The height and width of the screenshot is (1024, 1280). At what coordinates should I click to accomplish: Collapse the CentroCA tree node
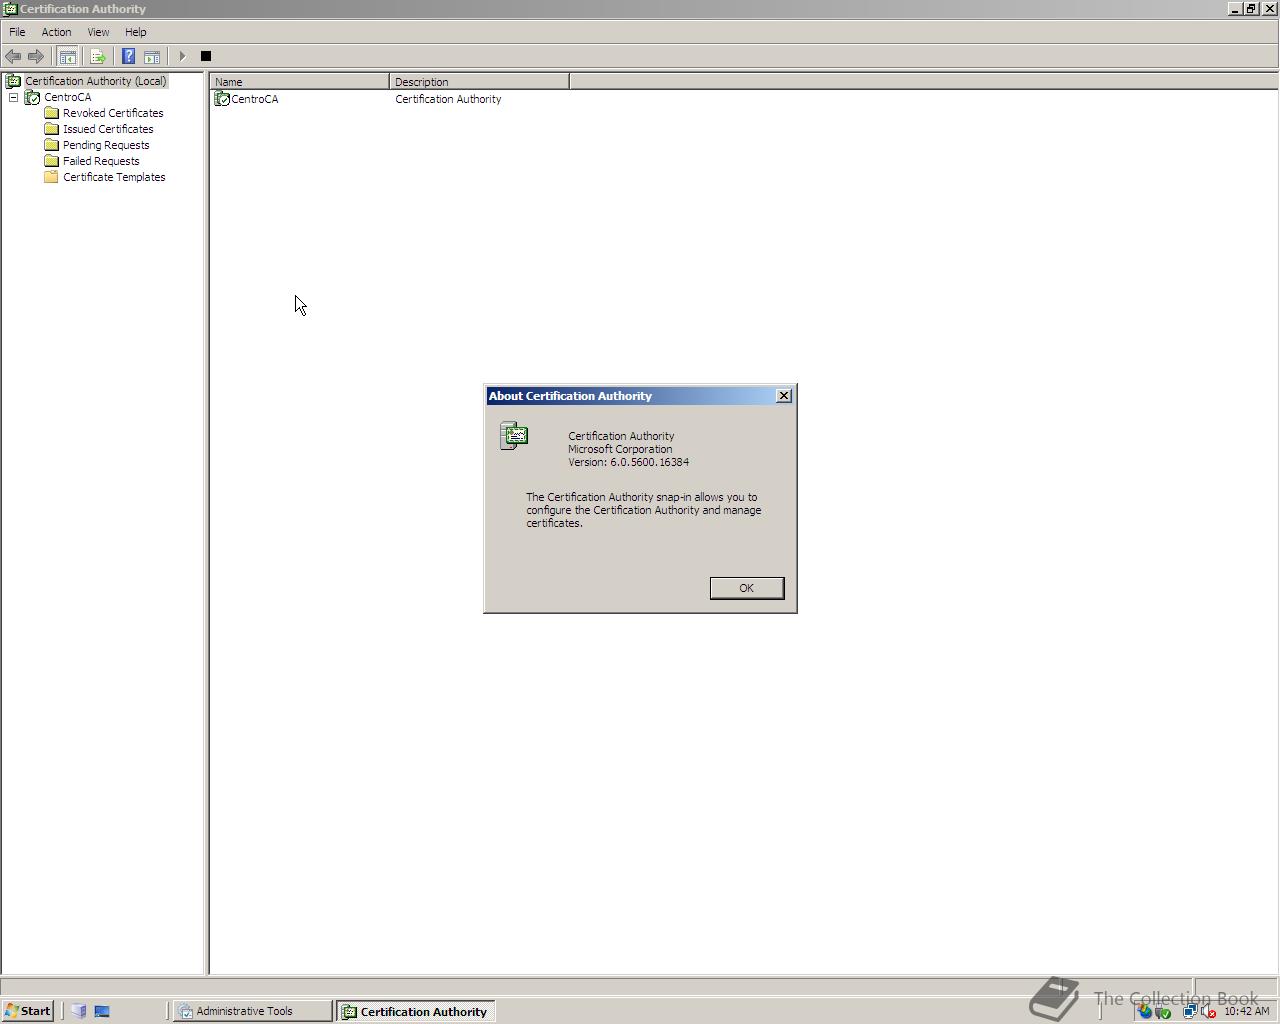point(13,97)
